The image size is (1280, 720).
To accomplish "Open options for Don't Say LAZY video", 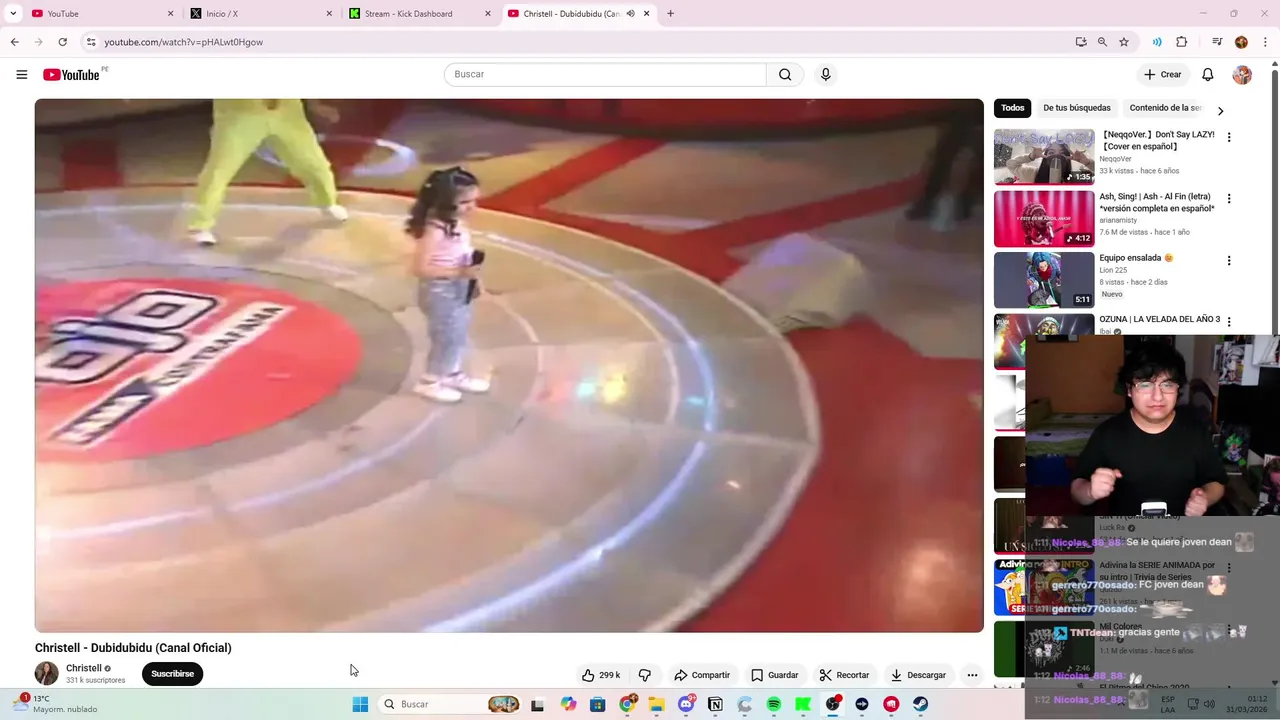I will pyautogui.click(x=1229, y=137).
